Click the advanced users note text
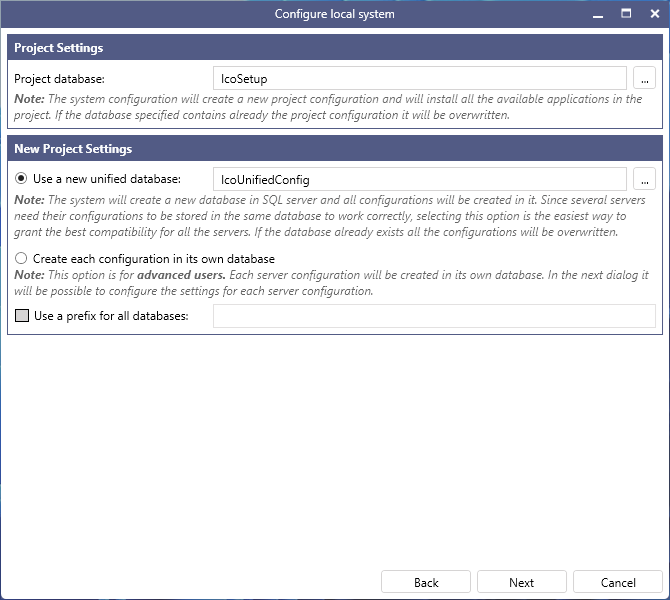Image resolution: width=670 pixels, height=600 pixels. click(x=331, y=283)
